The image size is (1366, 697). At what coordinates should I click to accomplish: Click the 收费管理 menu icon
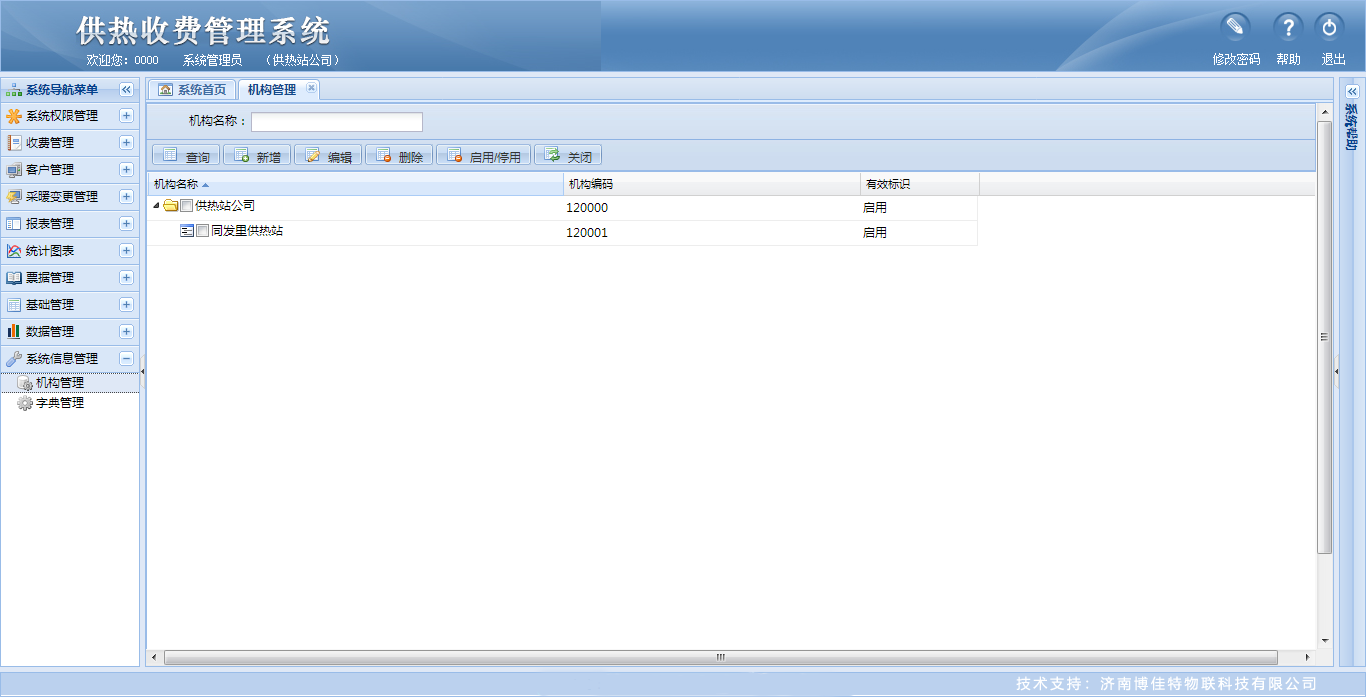pyautogui.click(x=14, y=143)
